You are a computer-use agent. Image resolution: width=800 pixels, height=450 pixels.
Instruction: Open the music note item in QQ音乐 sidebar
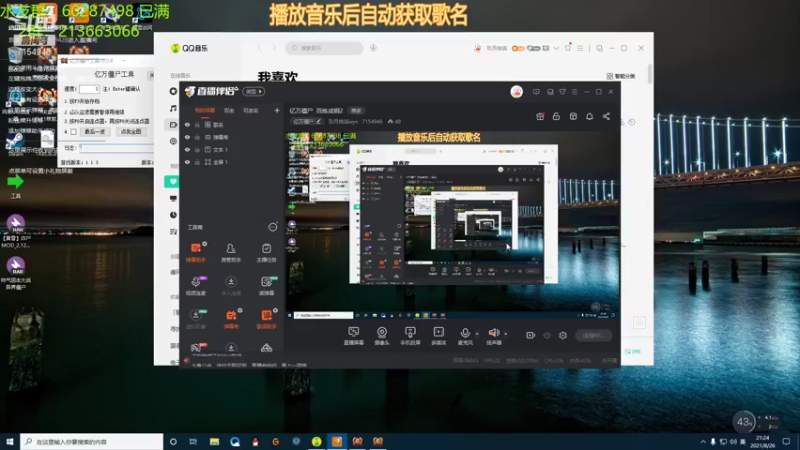(x=173, y=108)
